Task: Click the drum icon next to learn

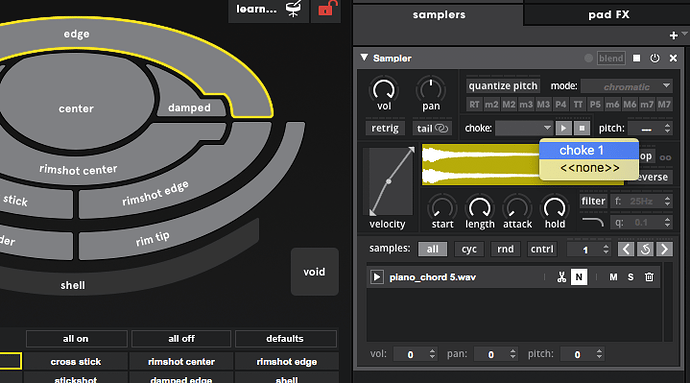Action: click(x=294, y=8)
